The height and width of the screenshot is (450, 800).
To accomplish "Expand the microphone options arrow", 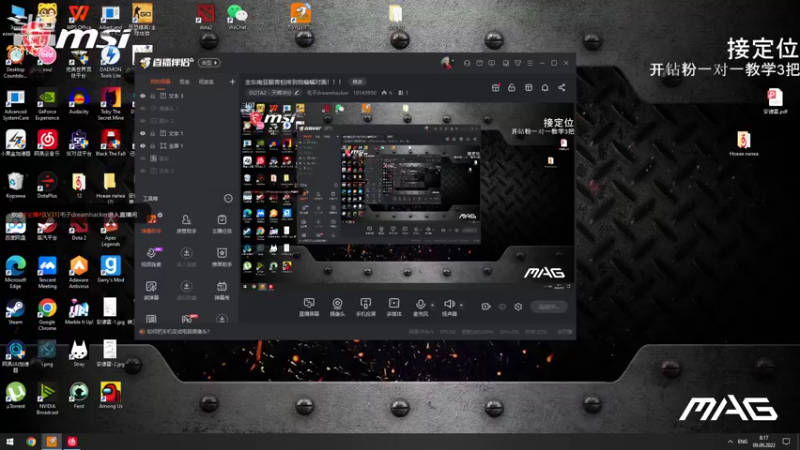I will (432, 305).
